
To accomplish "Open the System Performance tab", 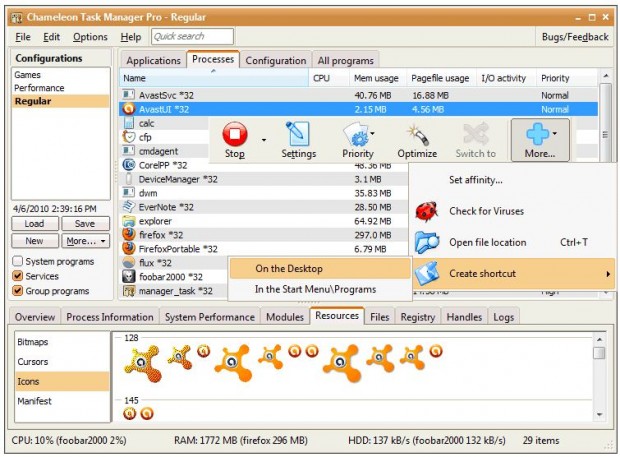I will 210,317.
